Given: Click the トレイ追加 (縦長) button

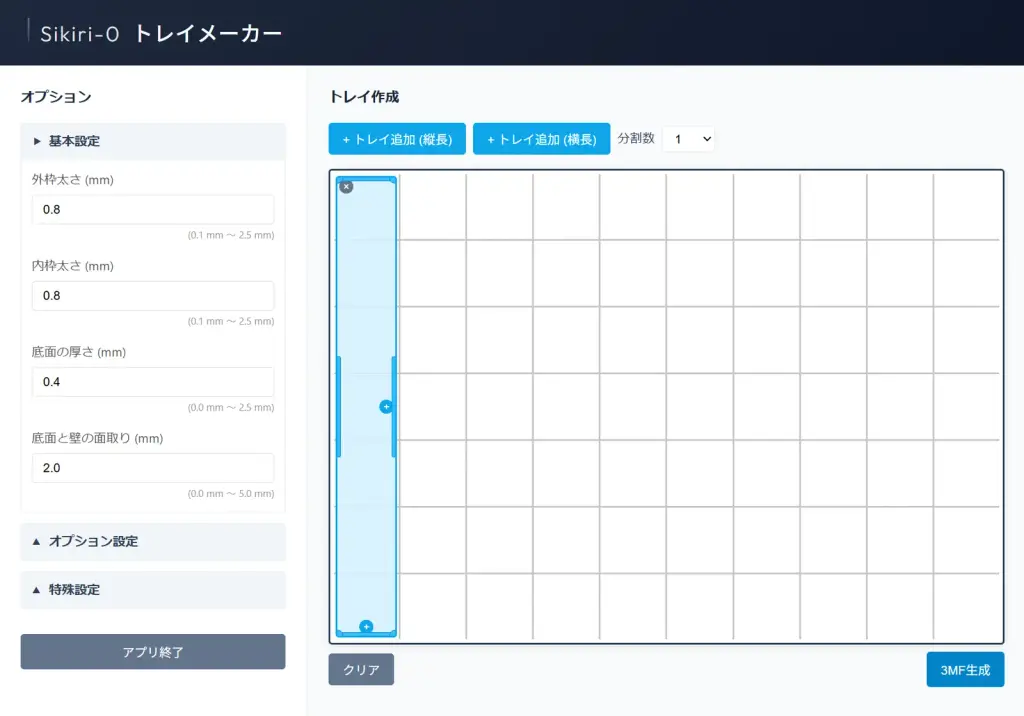Looking at the screenshot, I should [x=397, y=140].
